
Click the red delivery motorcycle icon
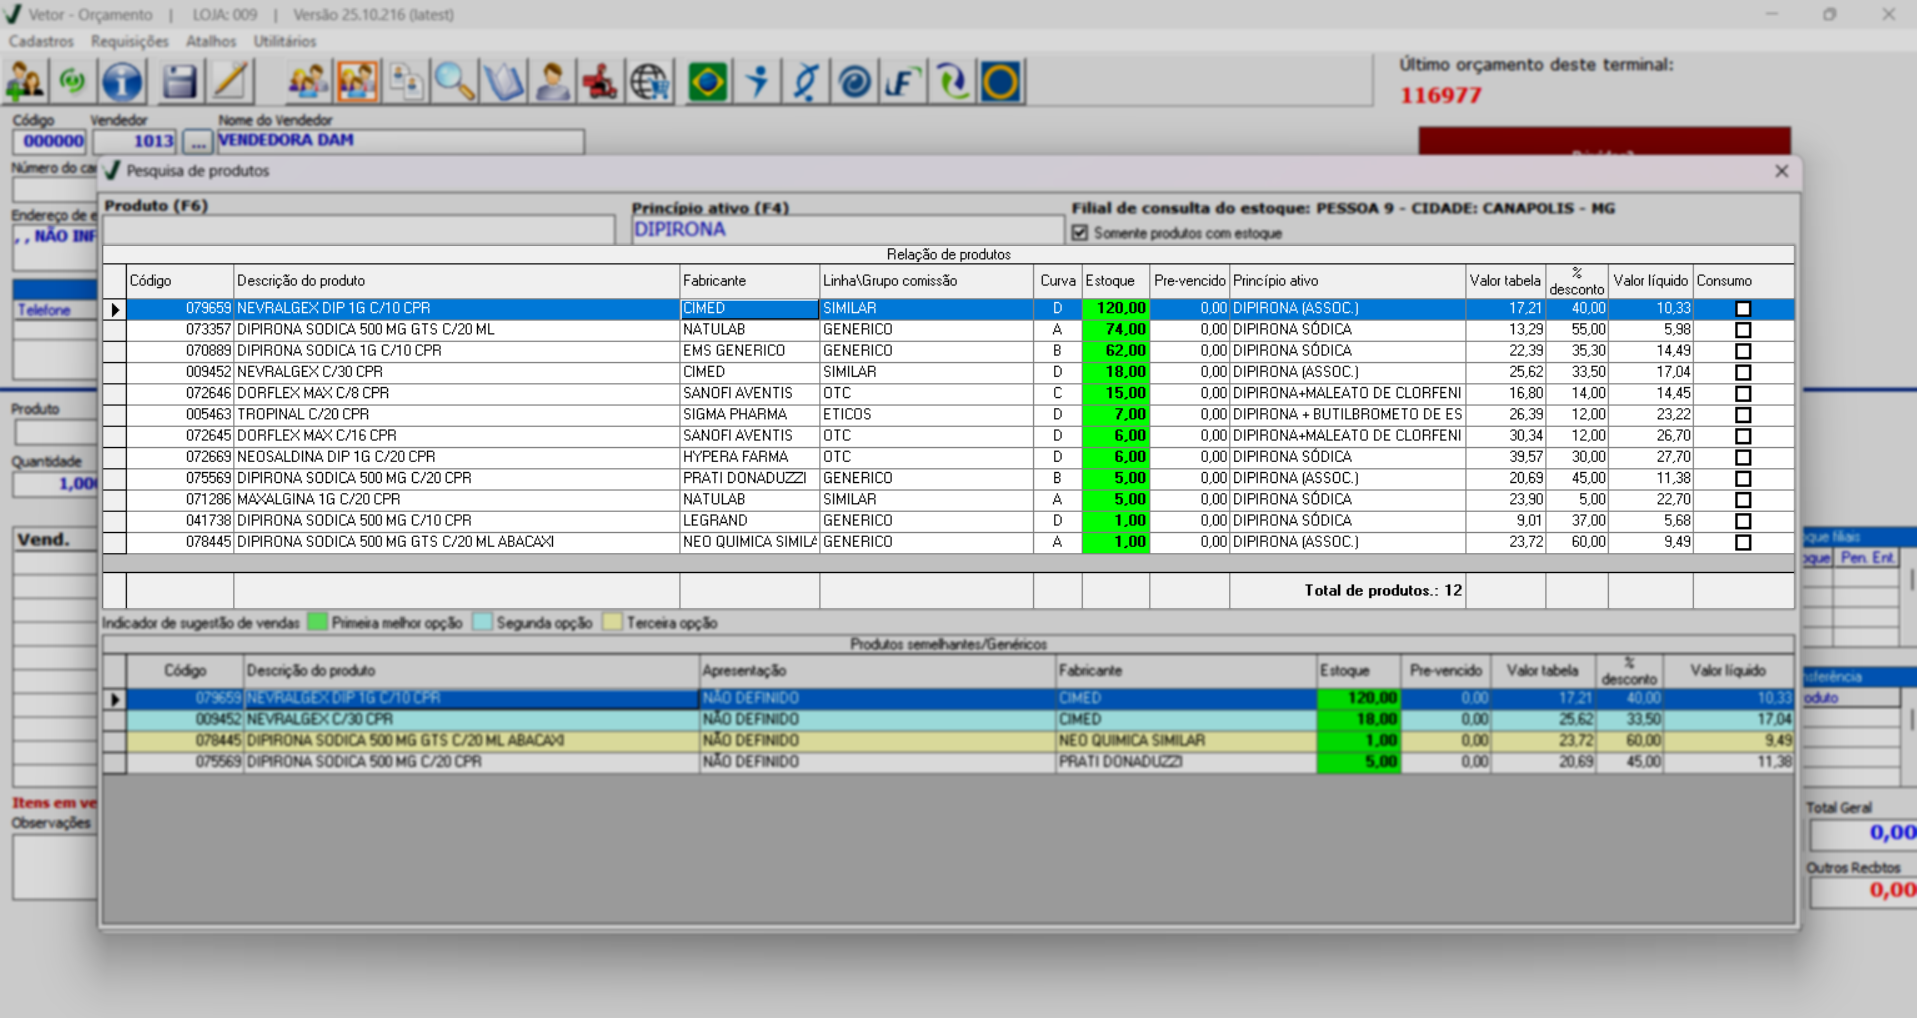(600, 82)
